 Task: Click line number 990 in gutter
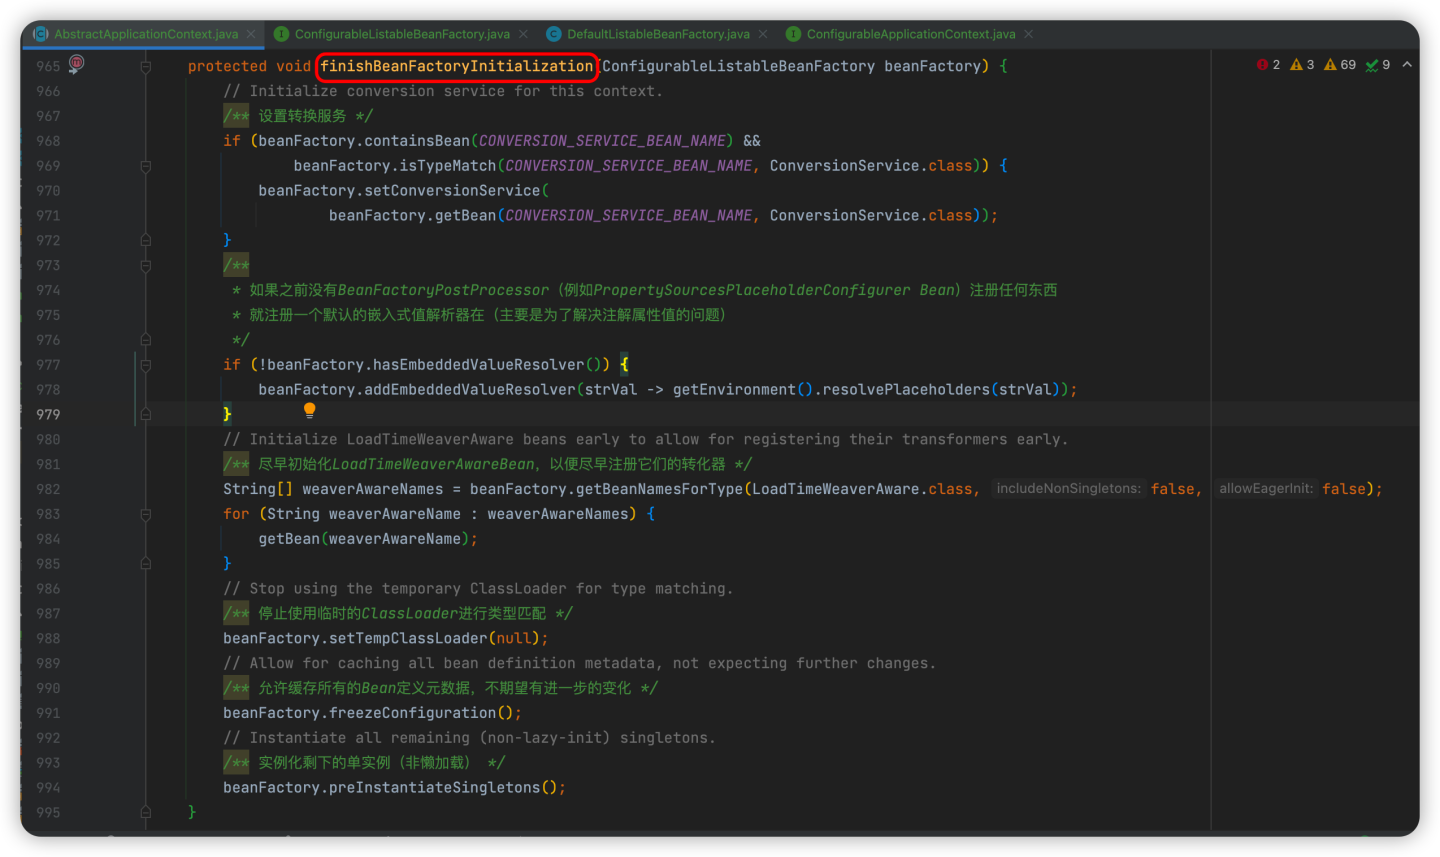48,688
